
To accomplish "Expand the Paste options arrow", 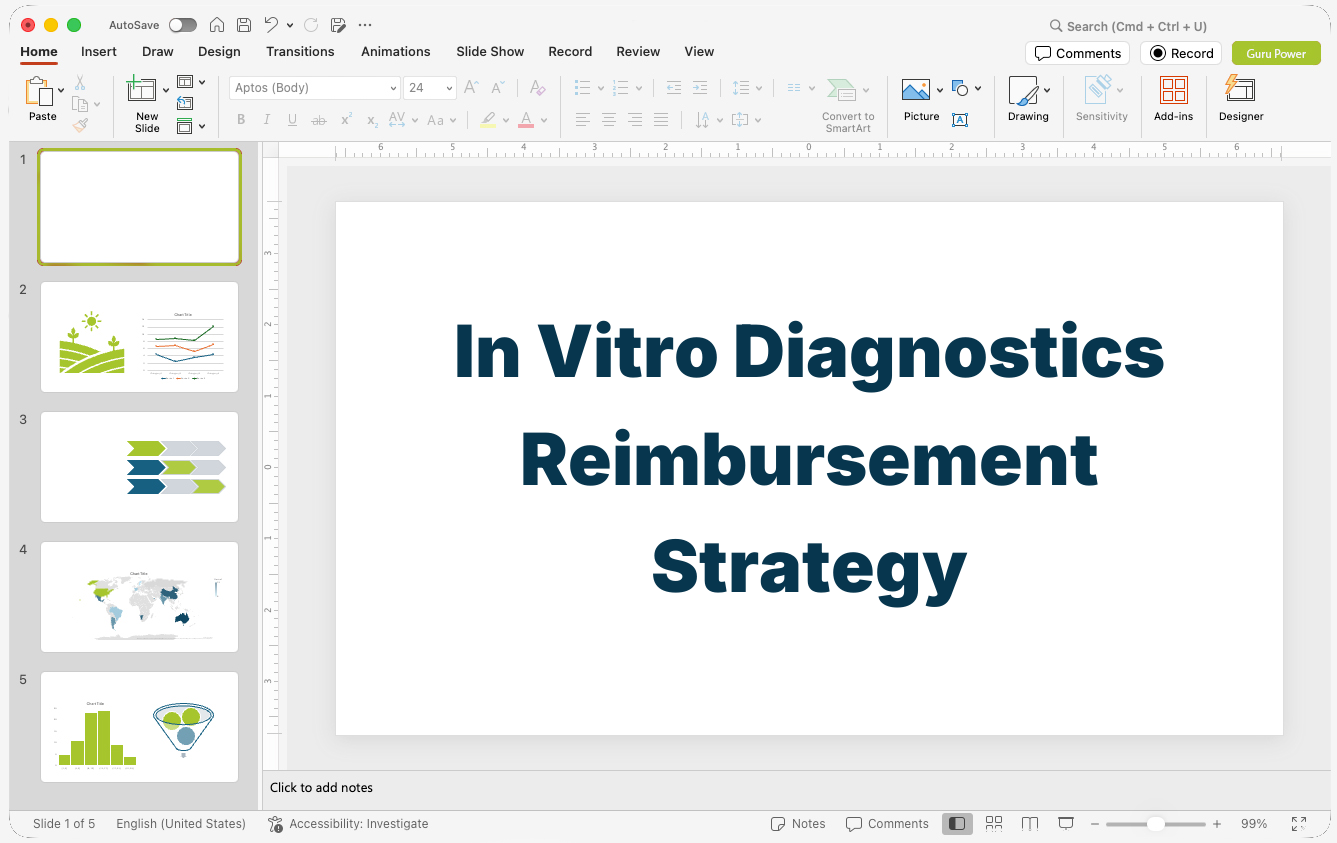I will 61,90.
